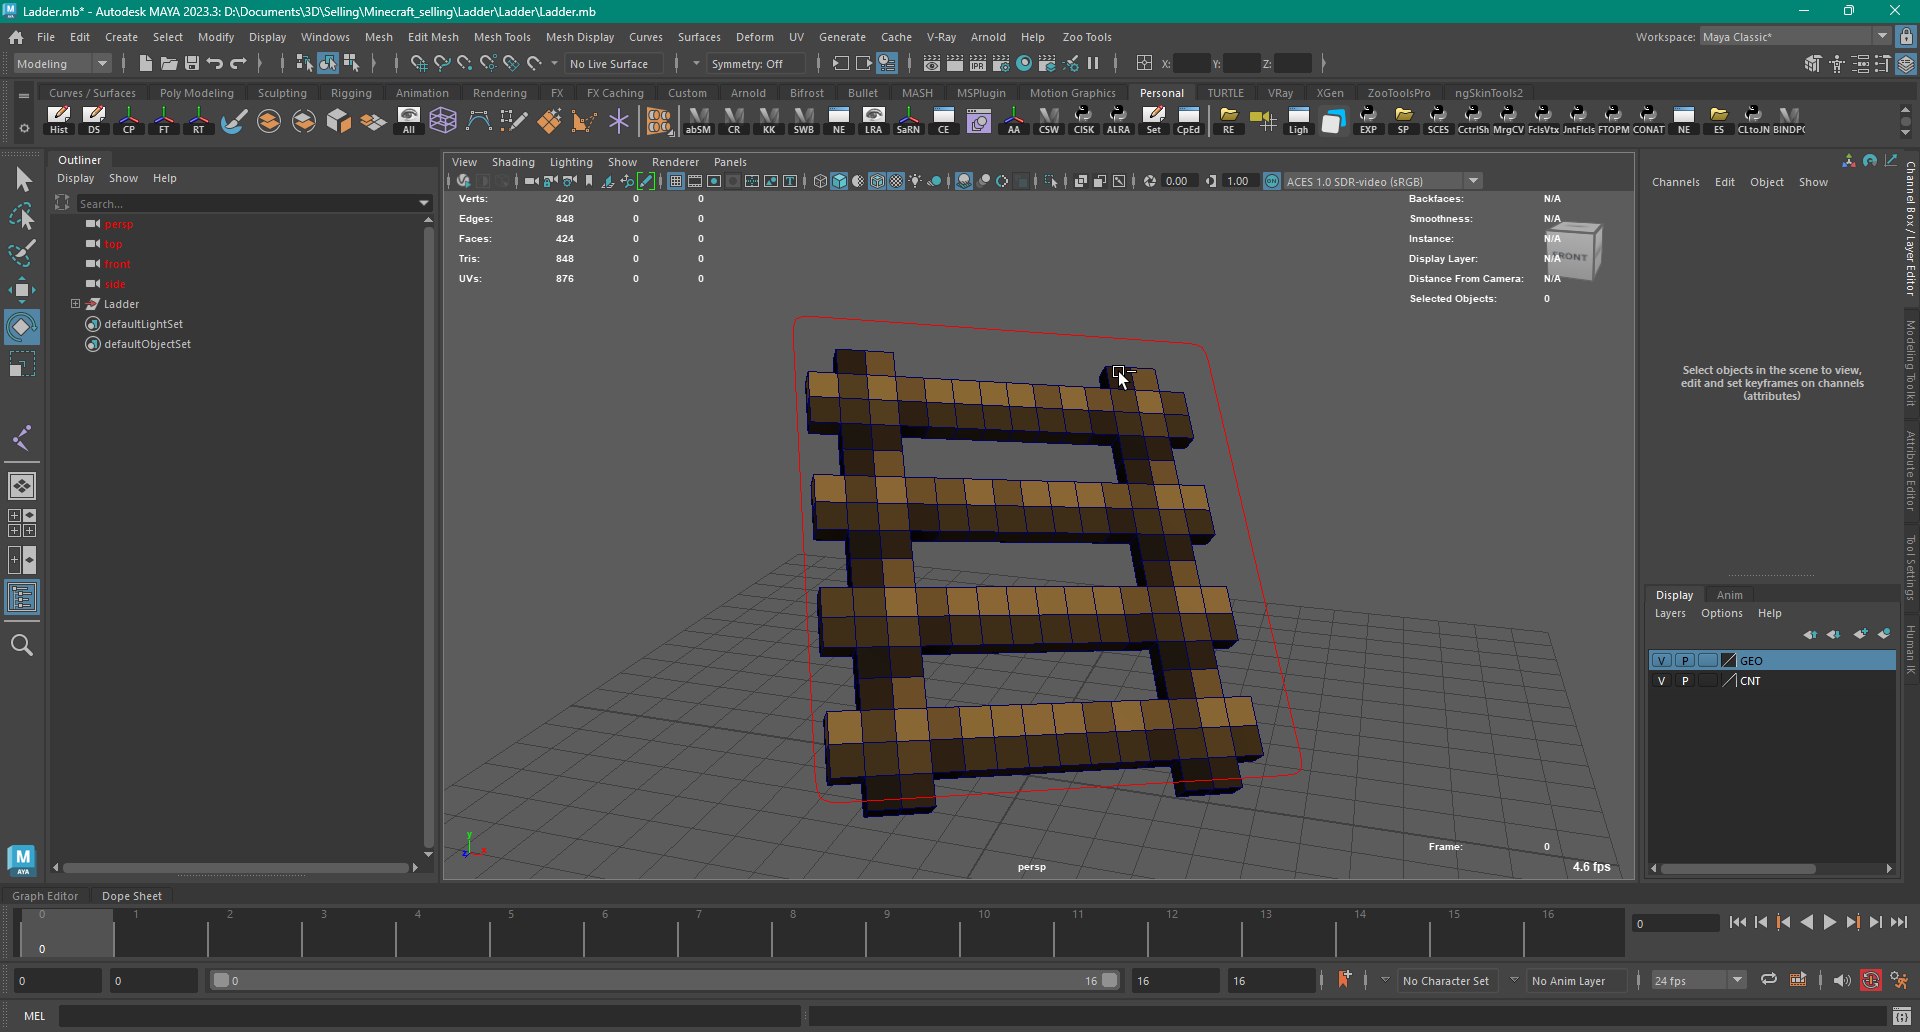Toggle playback P box of CNT layer
Screen dimensions: 1920x1032
point(1685,680)
